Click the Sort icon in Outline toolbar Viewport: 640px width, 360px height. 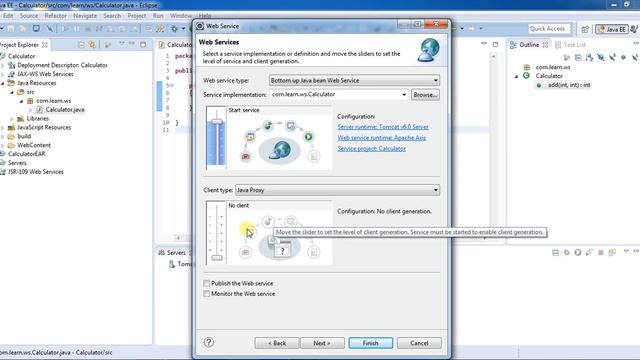[x=589, y=58]
